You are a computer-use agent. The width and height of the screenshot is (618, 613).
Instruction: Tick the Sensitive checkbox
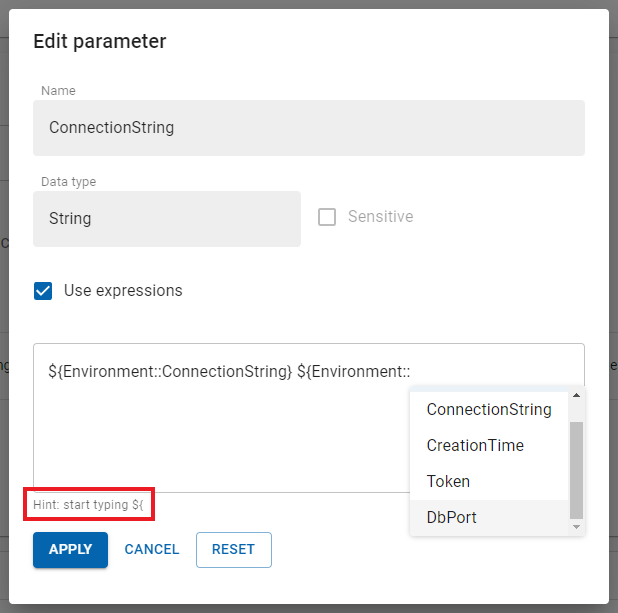327,217
